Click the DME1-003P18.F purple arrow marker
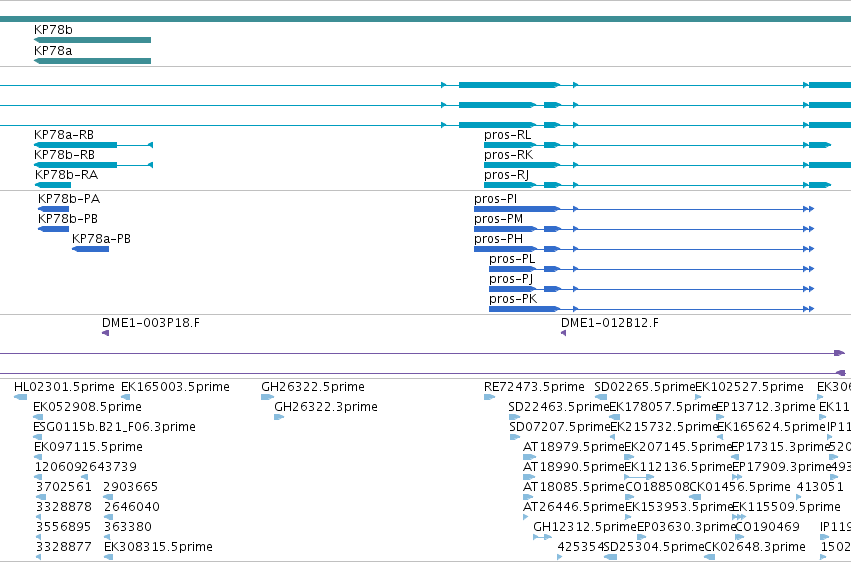Viewport: 851px width, 562px height. pos(105,333)
